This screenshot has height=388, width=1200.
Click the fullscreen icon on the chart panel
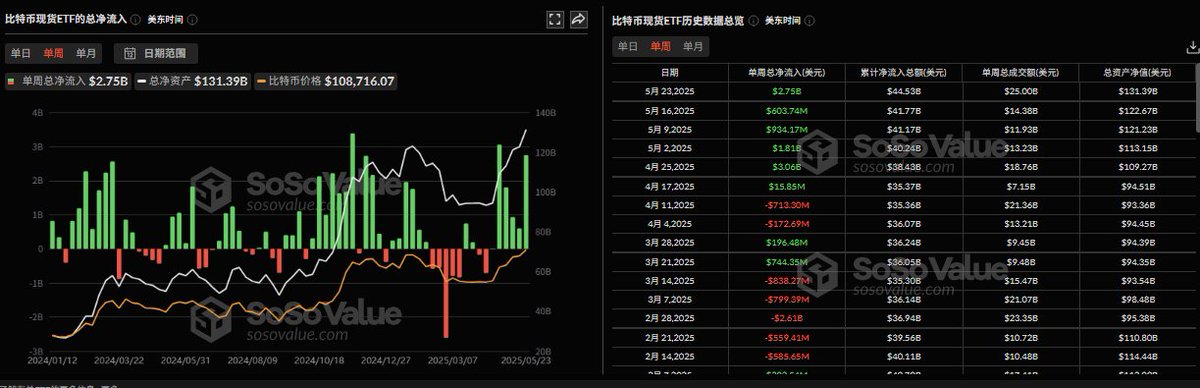click(556, 19)
